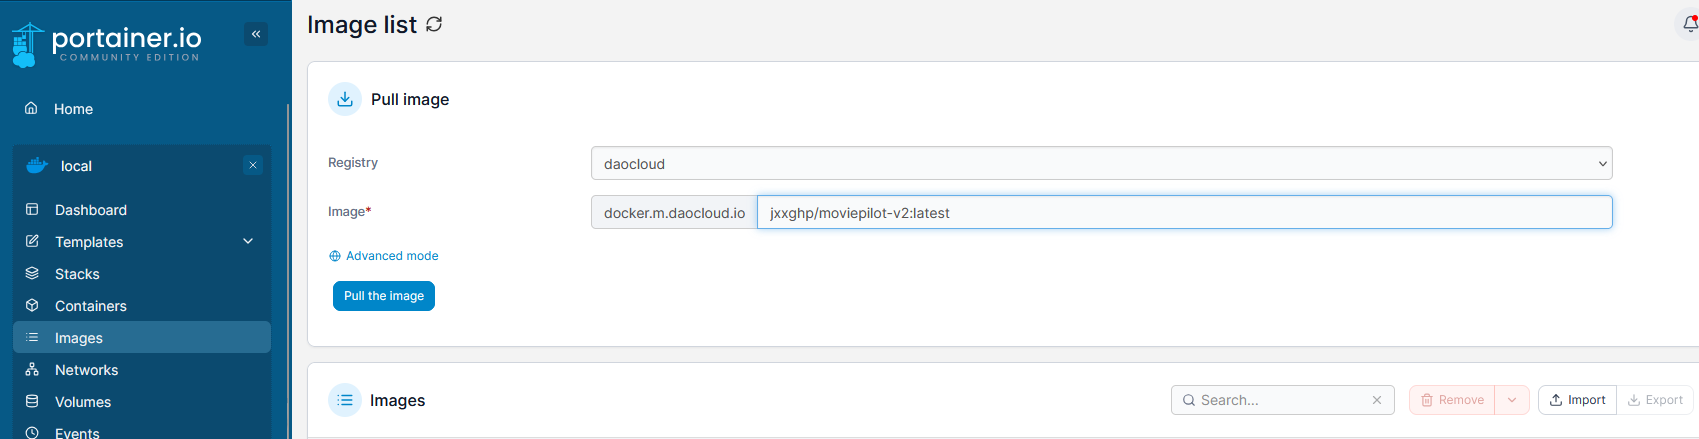The width and height of the screenshot is (1699, 439).
Task: Click the Dashboard icon in the sidebar
Action: click(x=32, y=209)
